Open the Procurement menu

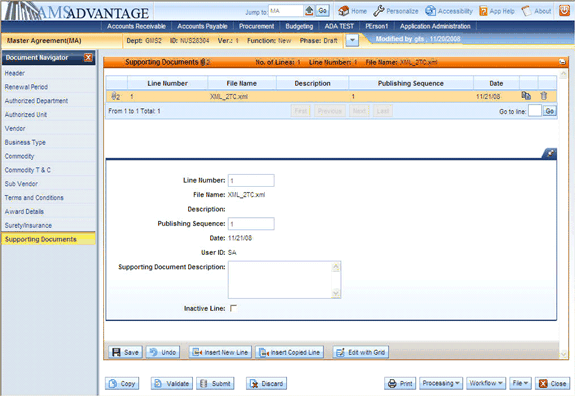[256, 26]
